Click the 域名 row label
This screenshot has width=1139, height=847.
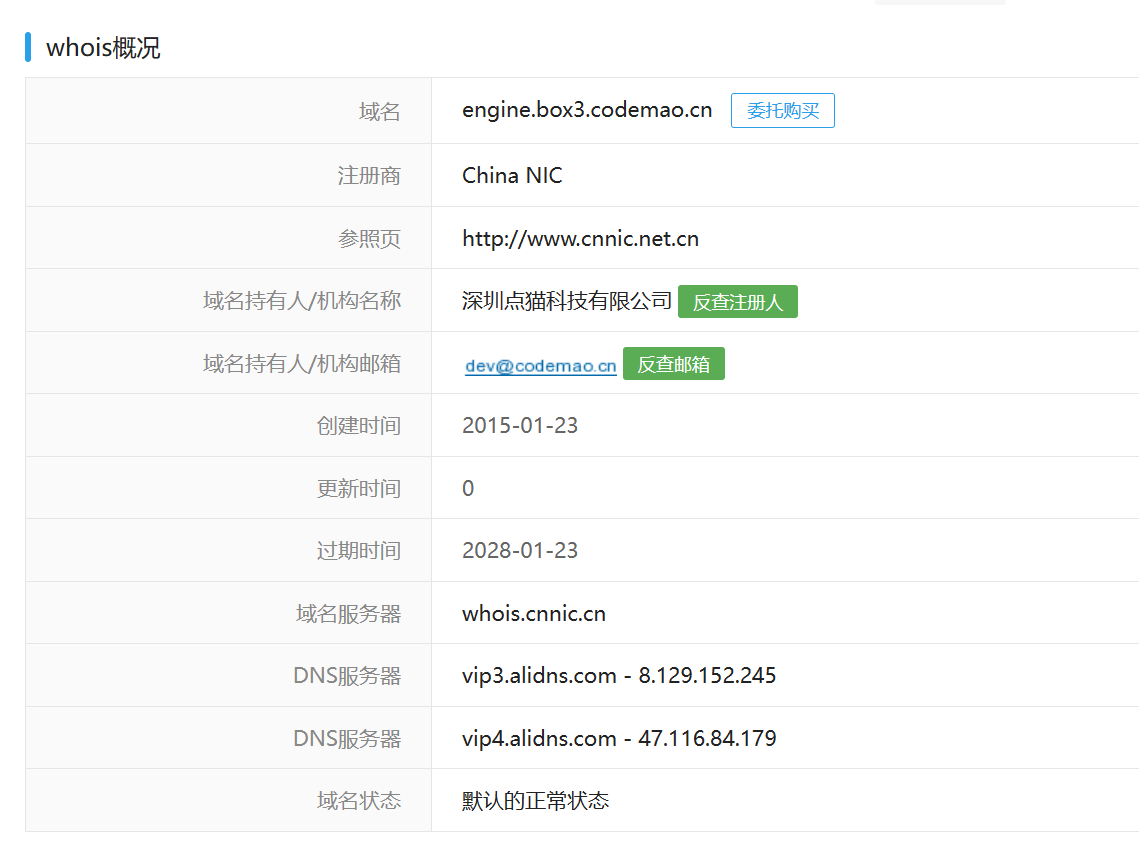click(x=379, y=111)
